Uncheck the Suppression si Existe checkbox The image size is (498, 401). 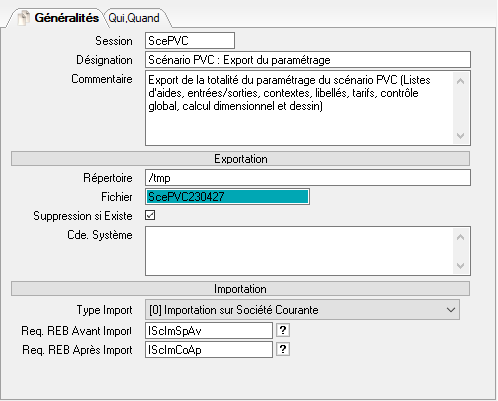[x=150, y=215]
